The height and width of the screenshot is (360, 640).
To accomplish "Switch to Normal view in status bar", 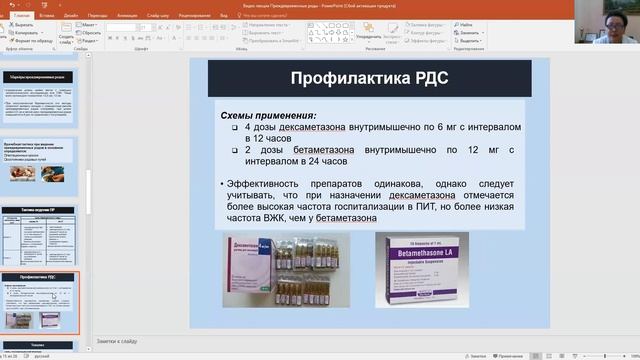I will tap(536, 356).
